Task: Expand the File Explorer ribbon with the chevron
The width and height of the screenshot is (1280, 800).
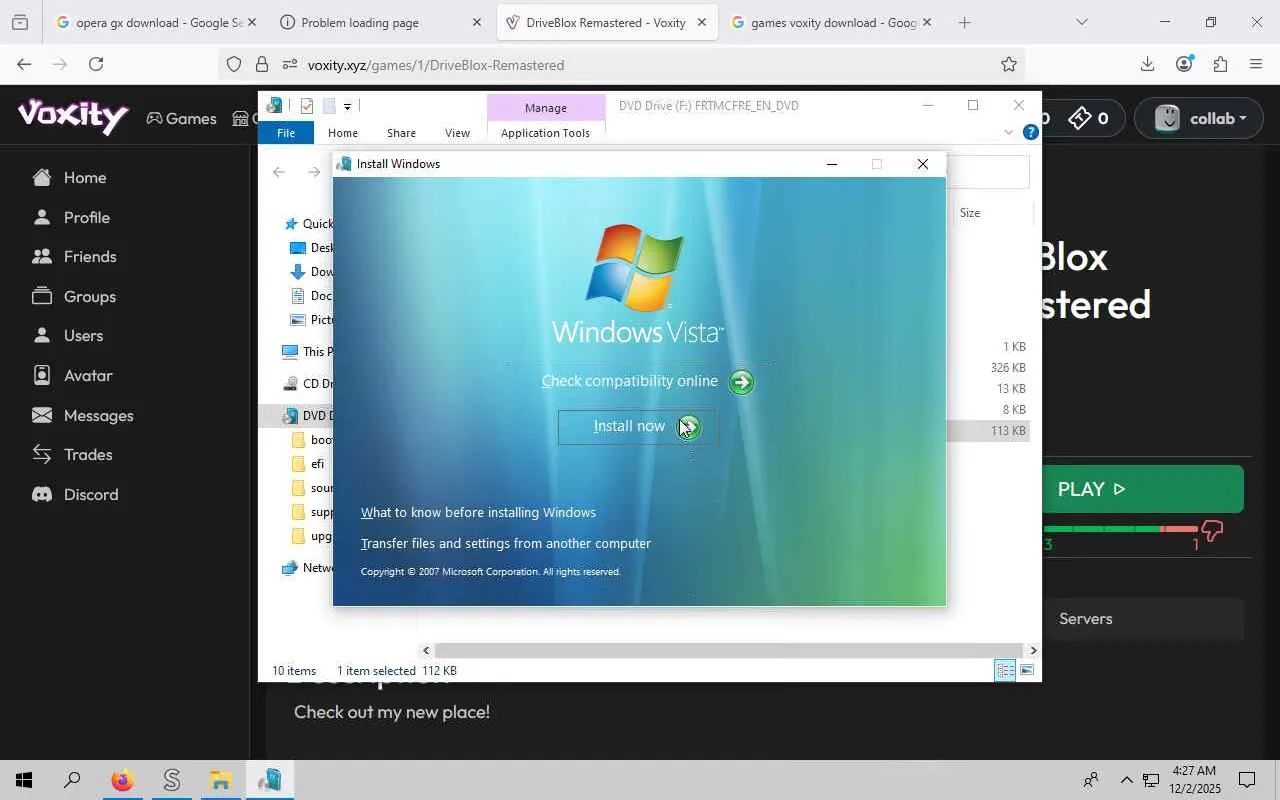Action: coord(1008,132)
